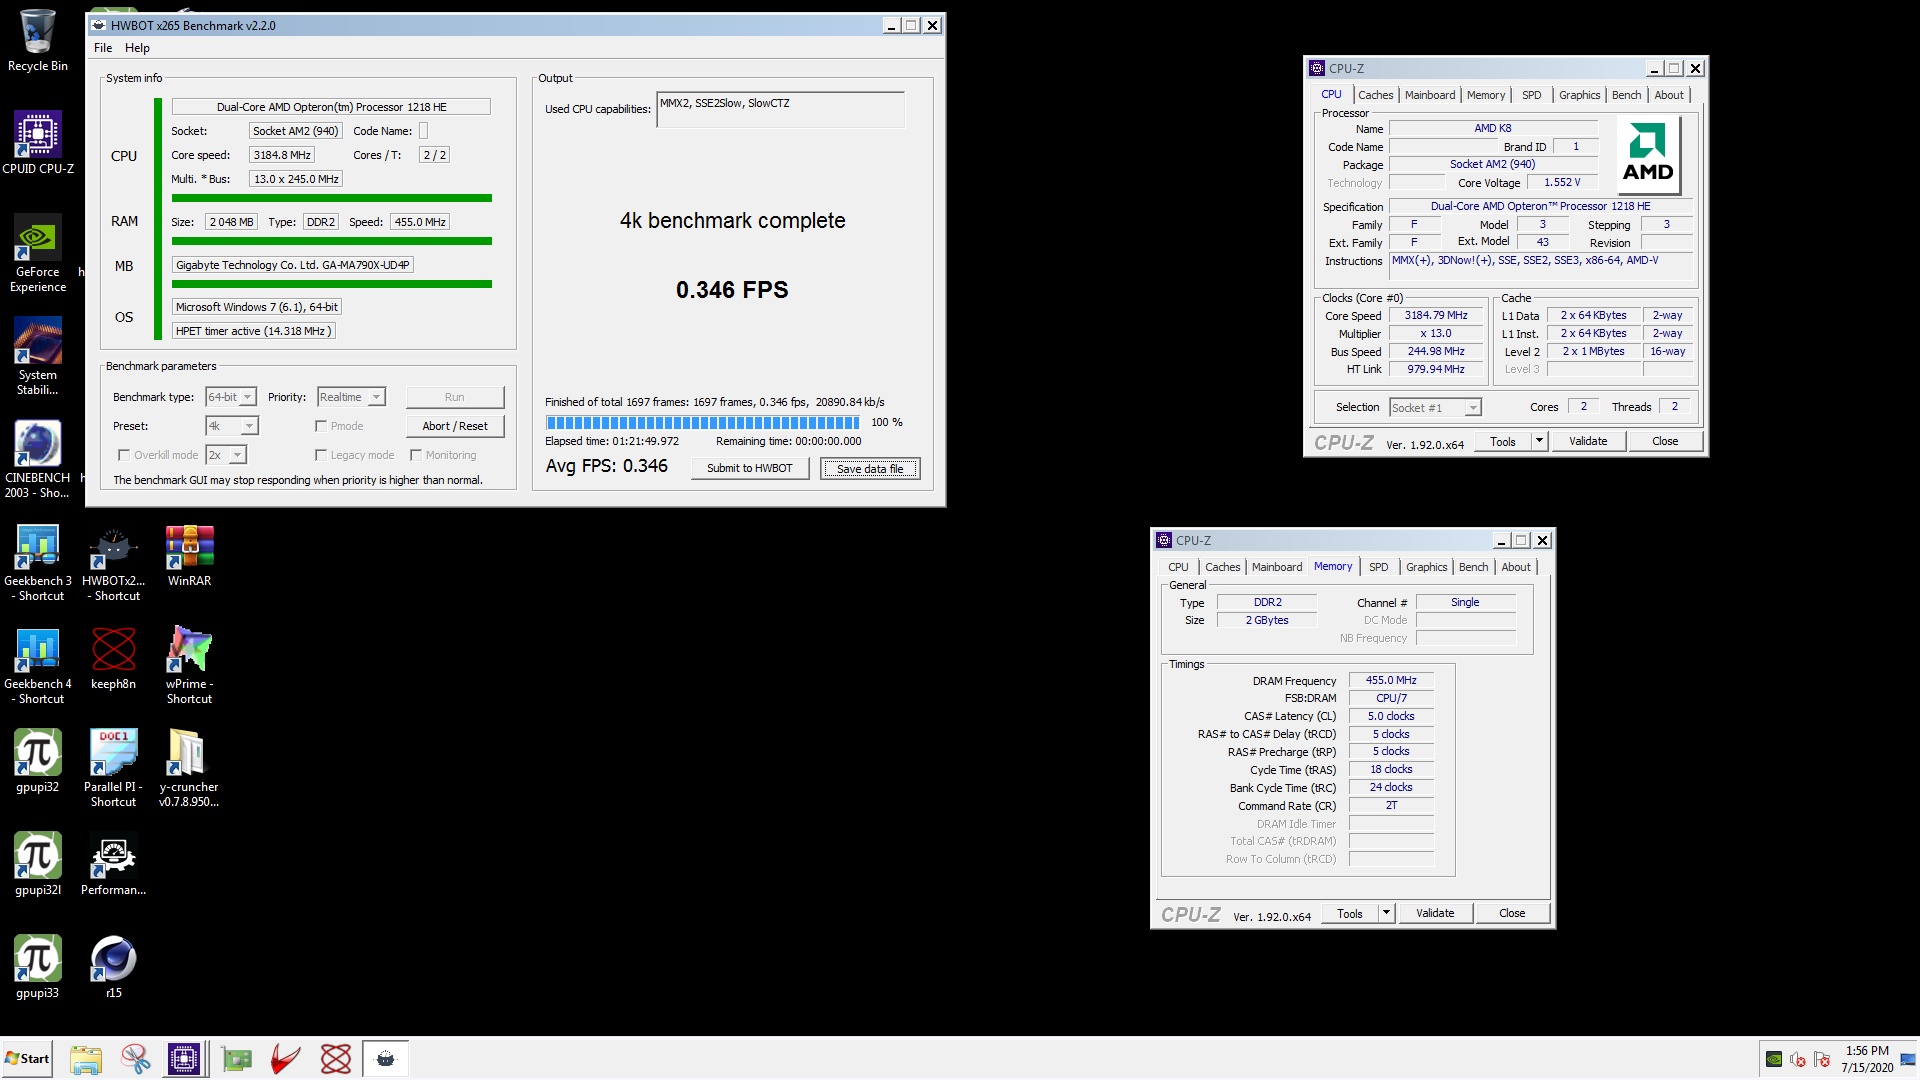Open y-cruncher folder icon
The width and height of the screenshot is (1920, 1080).
pos(189,767)
